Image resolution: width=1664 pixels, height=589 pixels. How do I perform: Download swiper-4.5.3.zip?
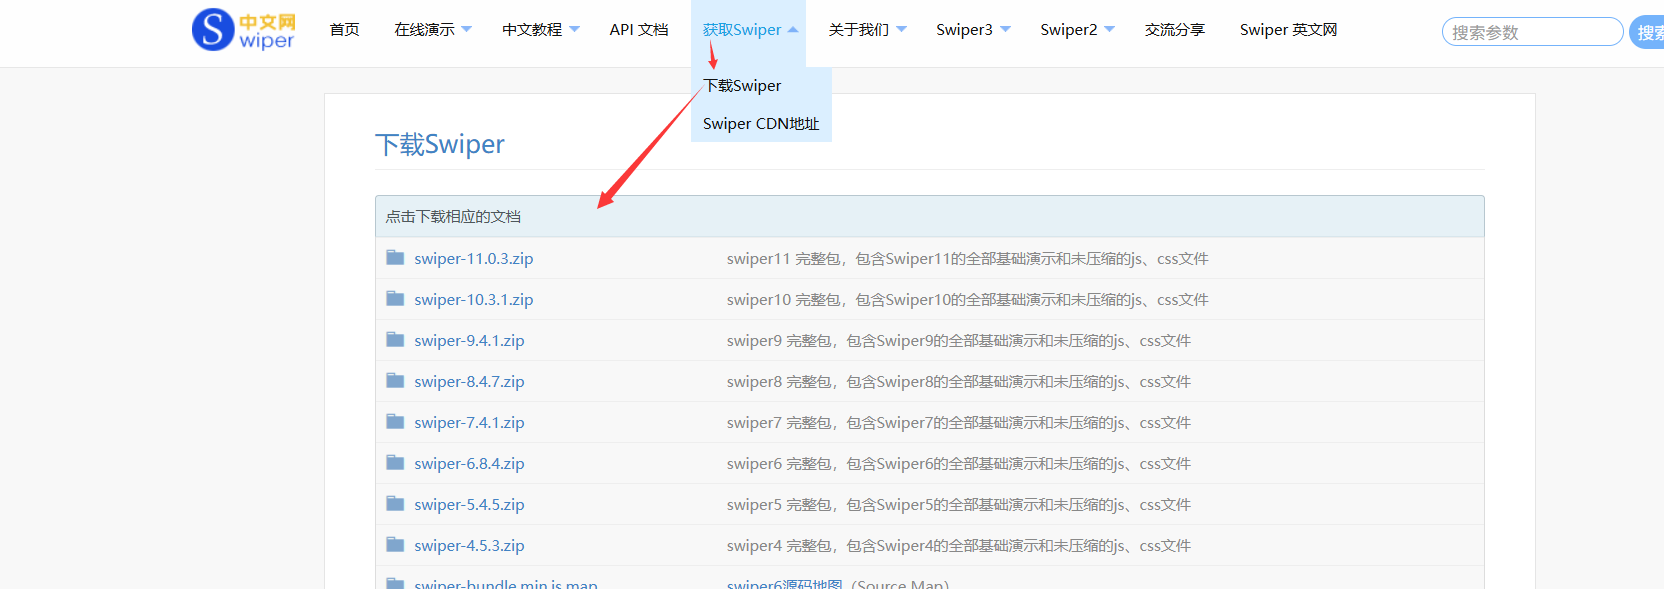point(469,546)
